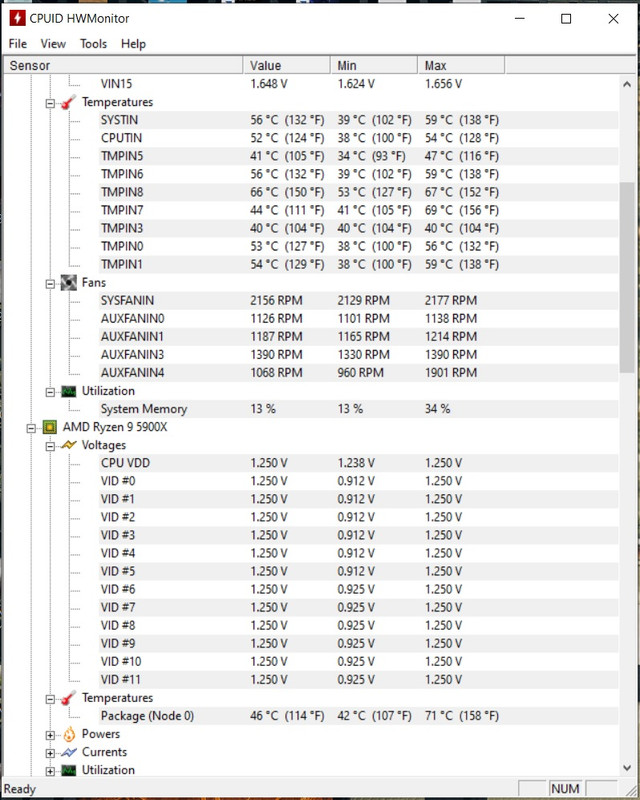Open the View menu
This screenshot has height=800, width=640.
point(53,44)
